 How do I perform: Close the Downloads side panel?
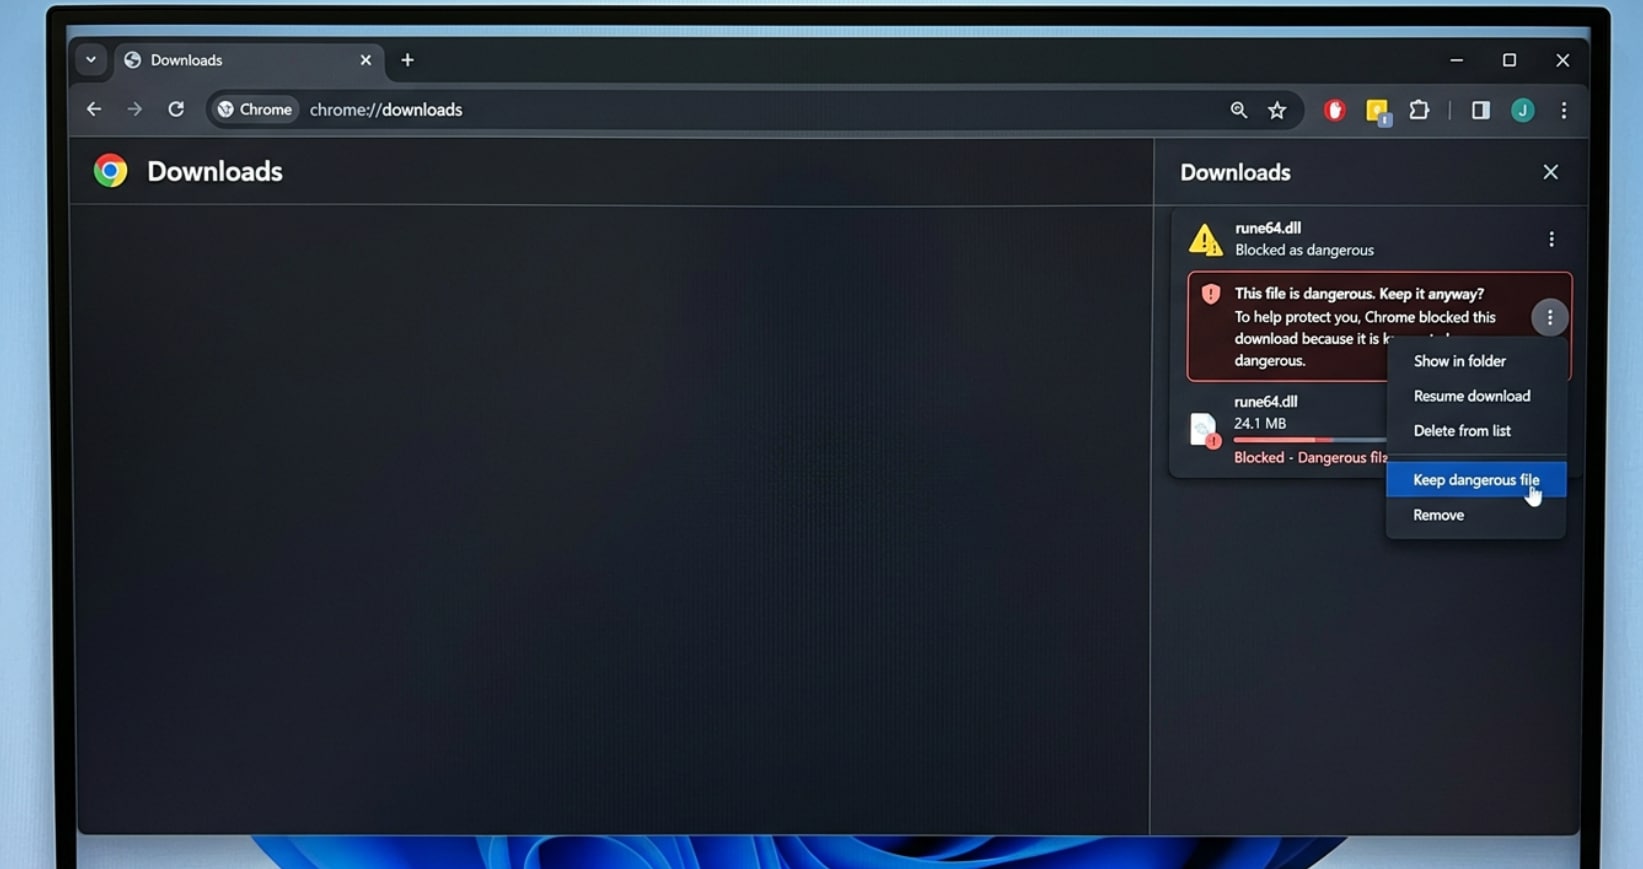(x=1550, y=172)
